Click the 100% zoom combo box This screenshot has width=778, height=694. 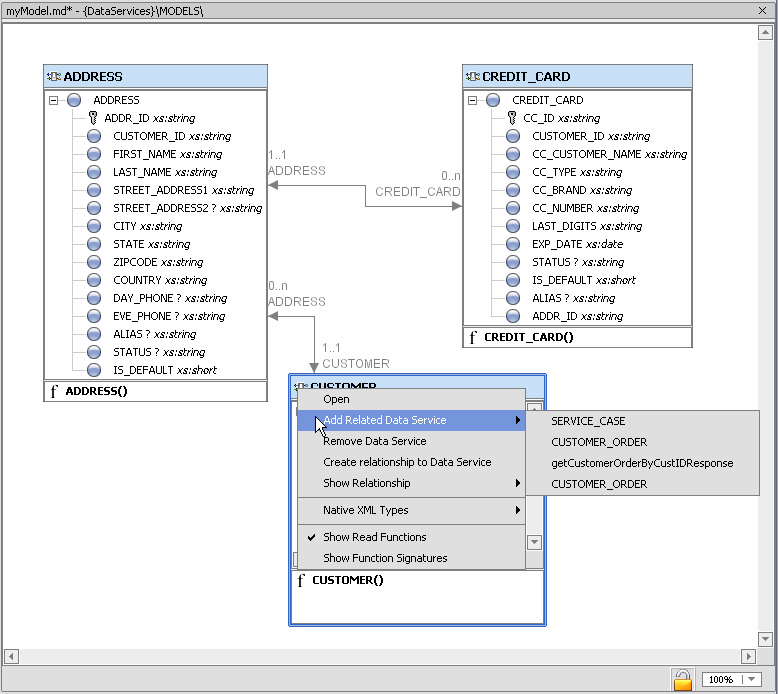pyautogui.click(x=731, y=679)
